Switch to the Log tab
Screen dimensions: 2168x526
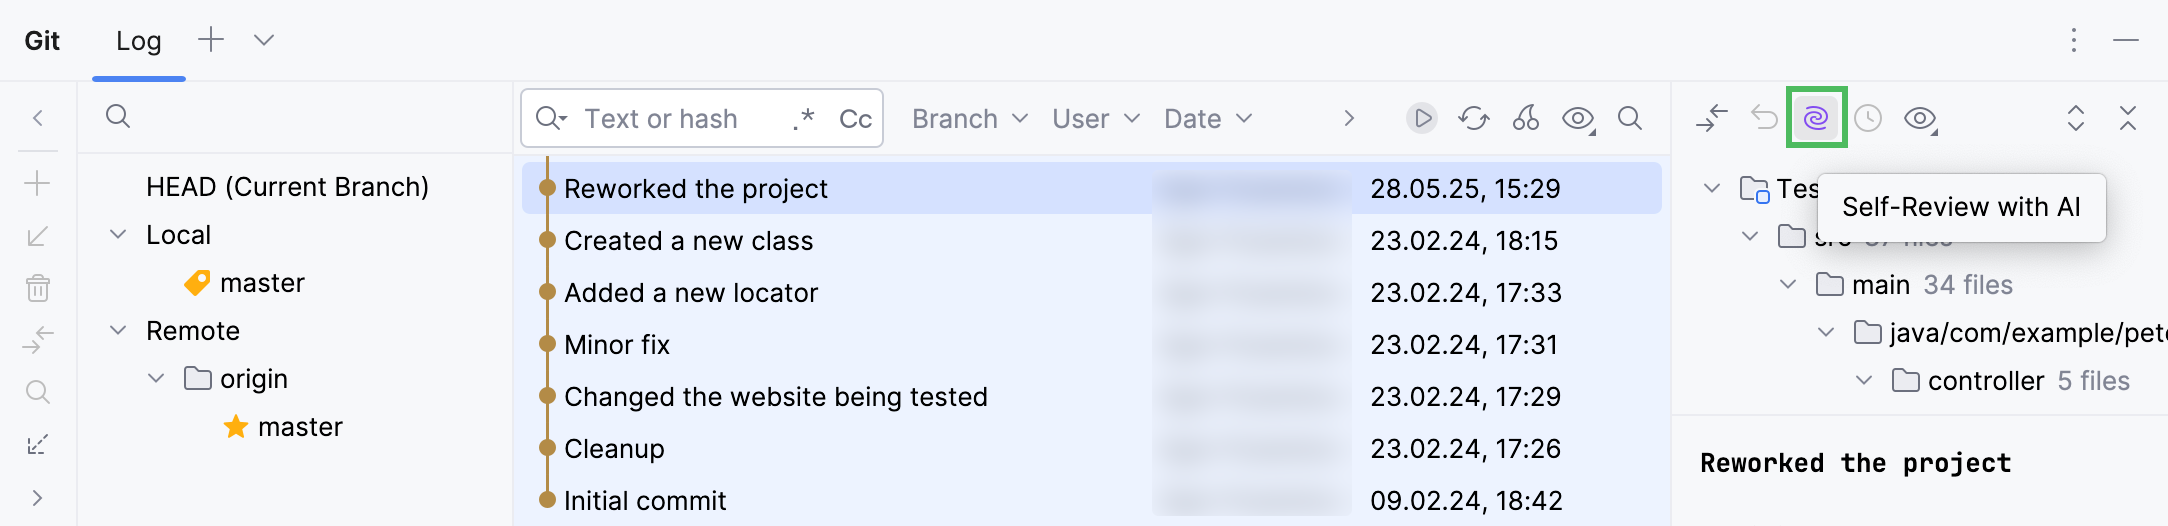click(138, 41)
